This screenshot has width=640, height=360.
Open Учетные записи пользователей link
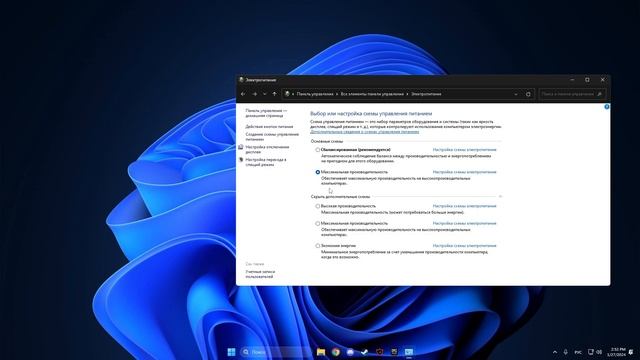[260, 274]
